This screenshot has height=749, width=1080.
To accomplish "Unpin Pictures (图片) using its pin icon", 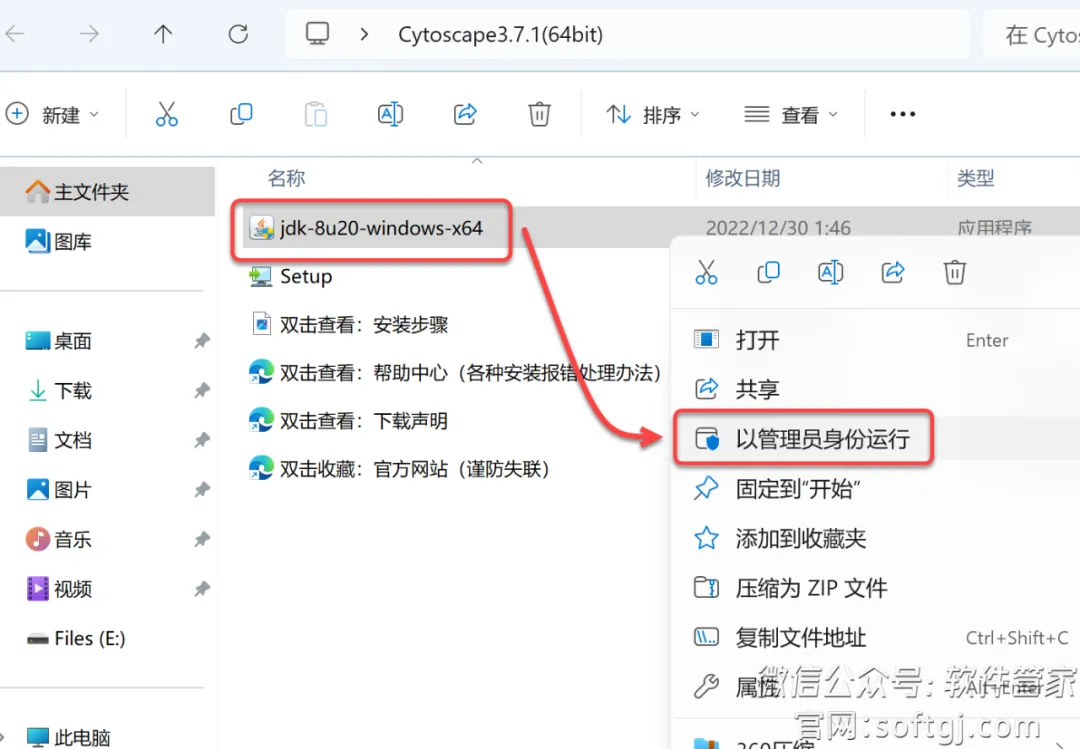I will tap(202, 490).
